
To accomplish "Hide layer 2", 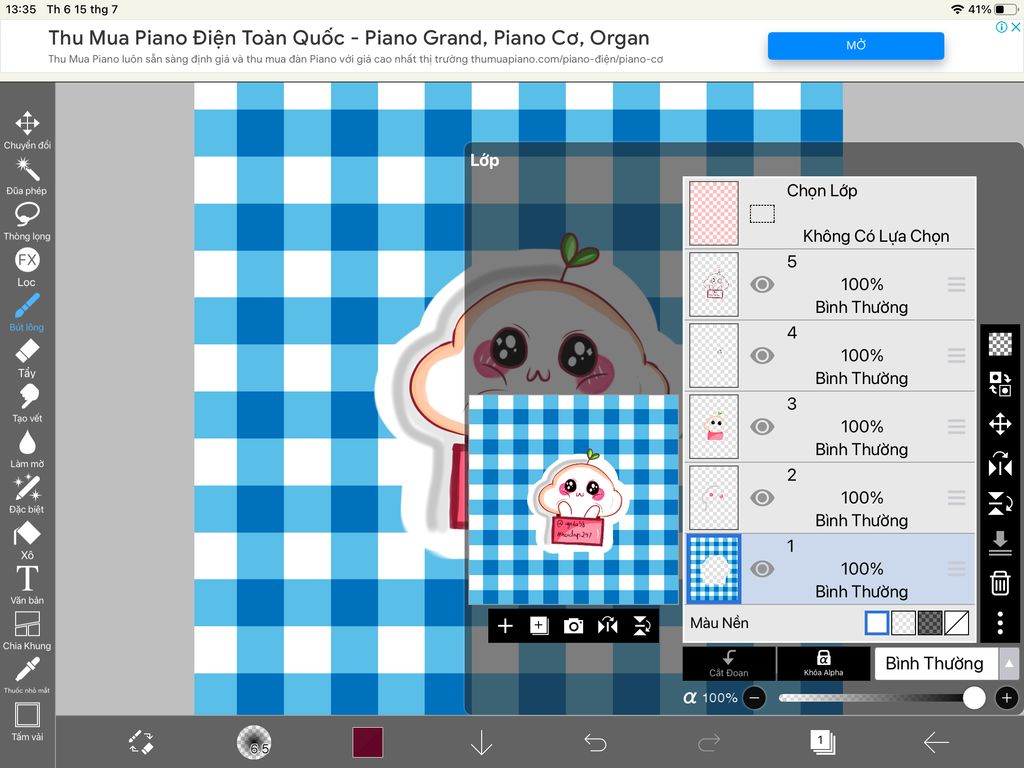I will tap(762, 498).
